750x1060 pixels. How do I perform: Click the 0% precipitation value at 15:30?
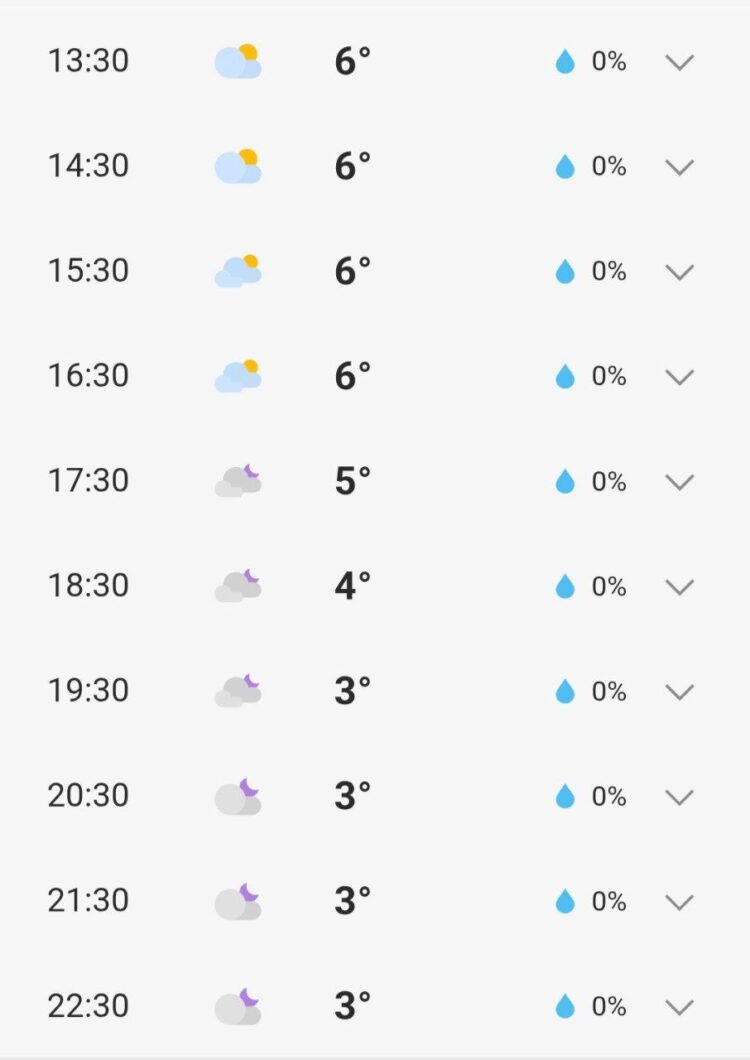609,271
